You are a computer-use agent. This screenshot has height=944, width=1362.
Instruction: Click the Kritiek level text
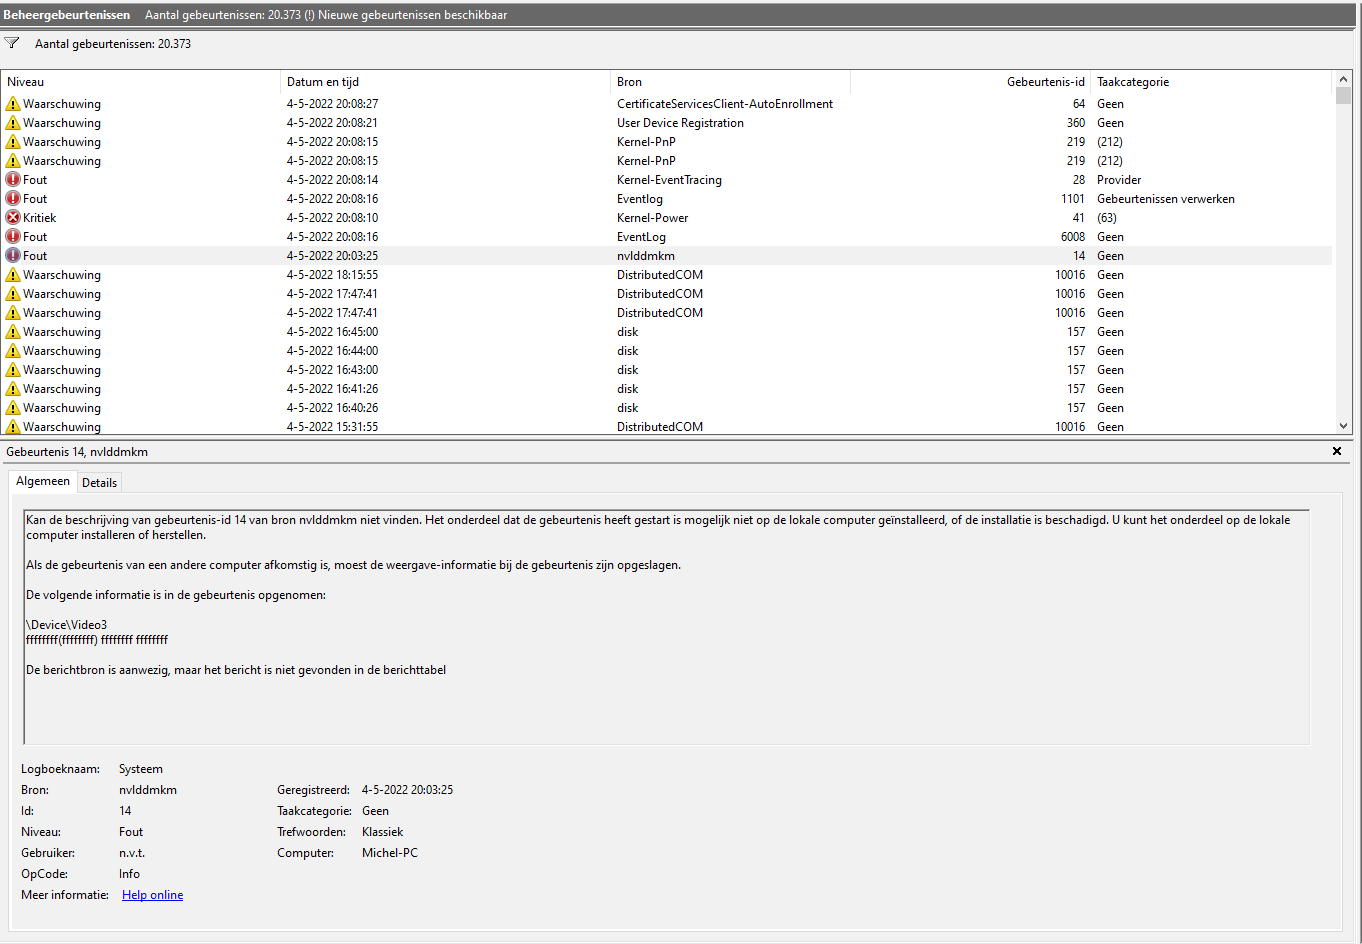pos(40,218)
